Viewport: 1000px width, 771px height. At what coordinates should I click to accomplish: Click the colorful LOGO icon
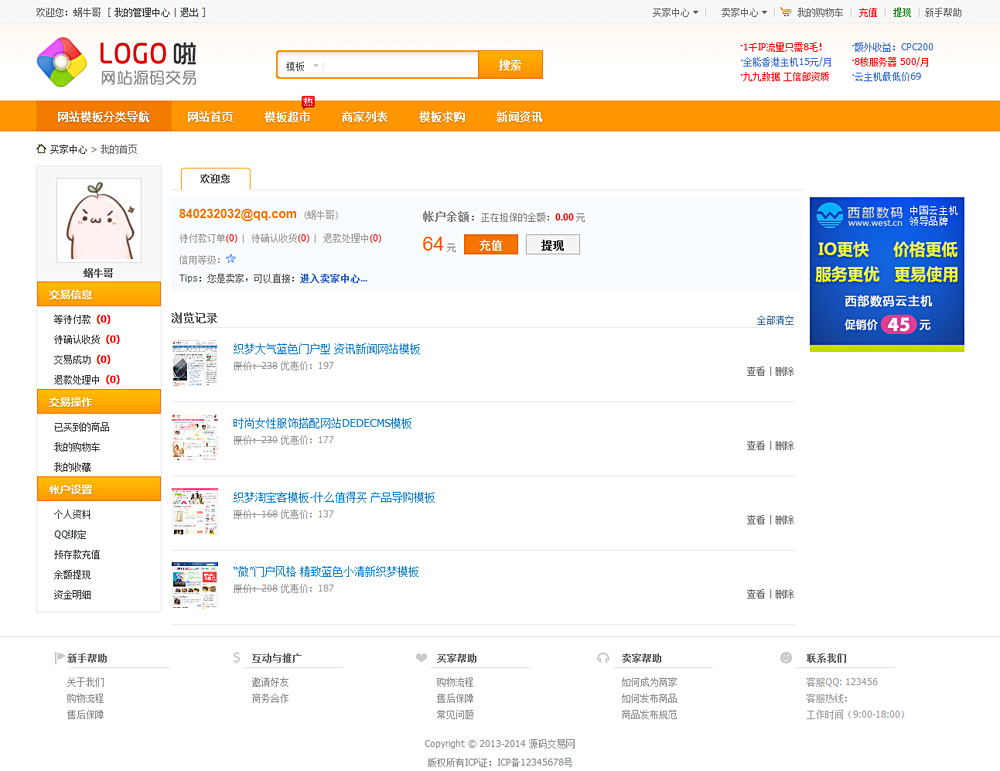point(62,63)
